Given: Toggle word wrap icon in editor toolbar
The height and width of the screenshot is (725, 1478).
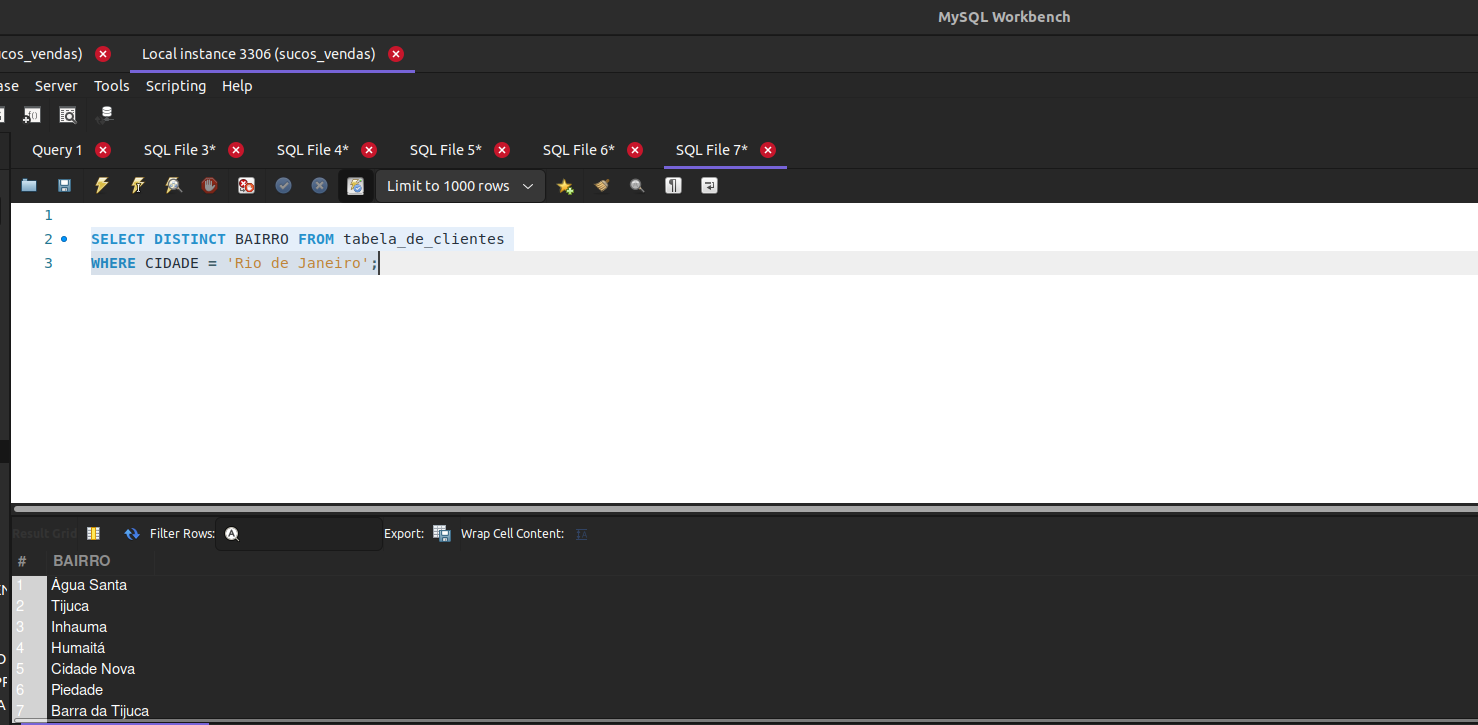Looking at the screenshot, I should pos(709,185).
